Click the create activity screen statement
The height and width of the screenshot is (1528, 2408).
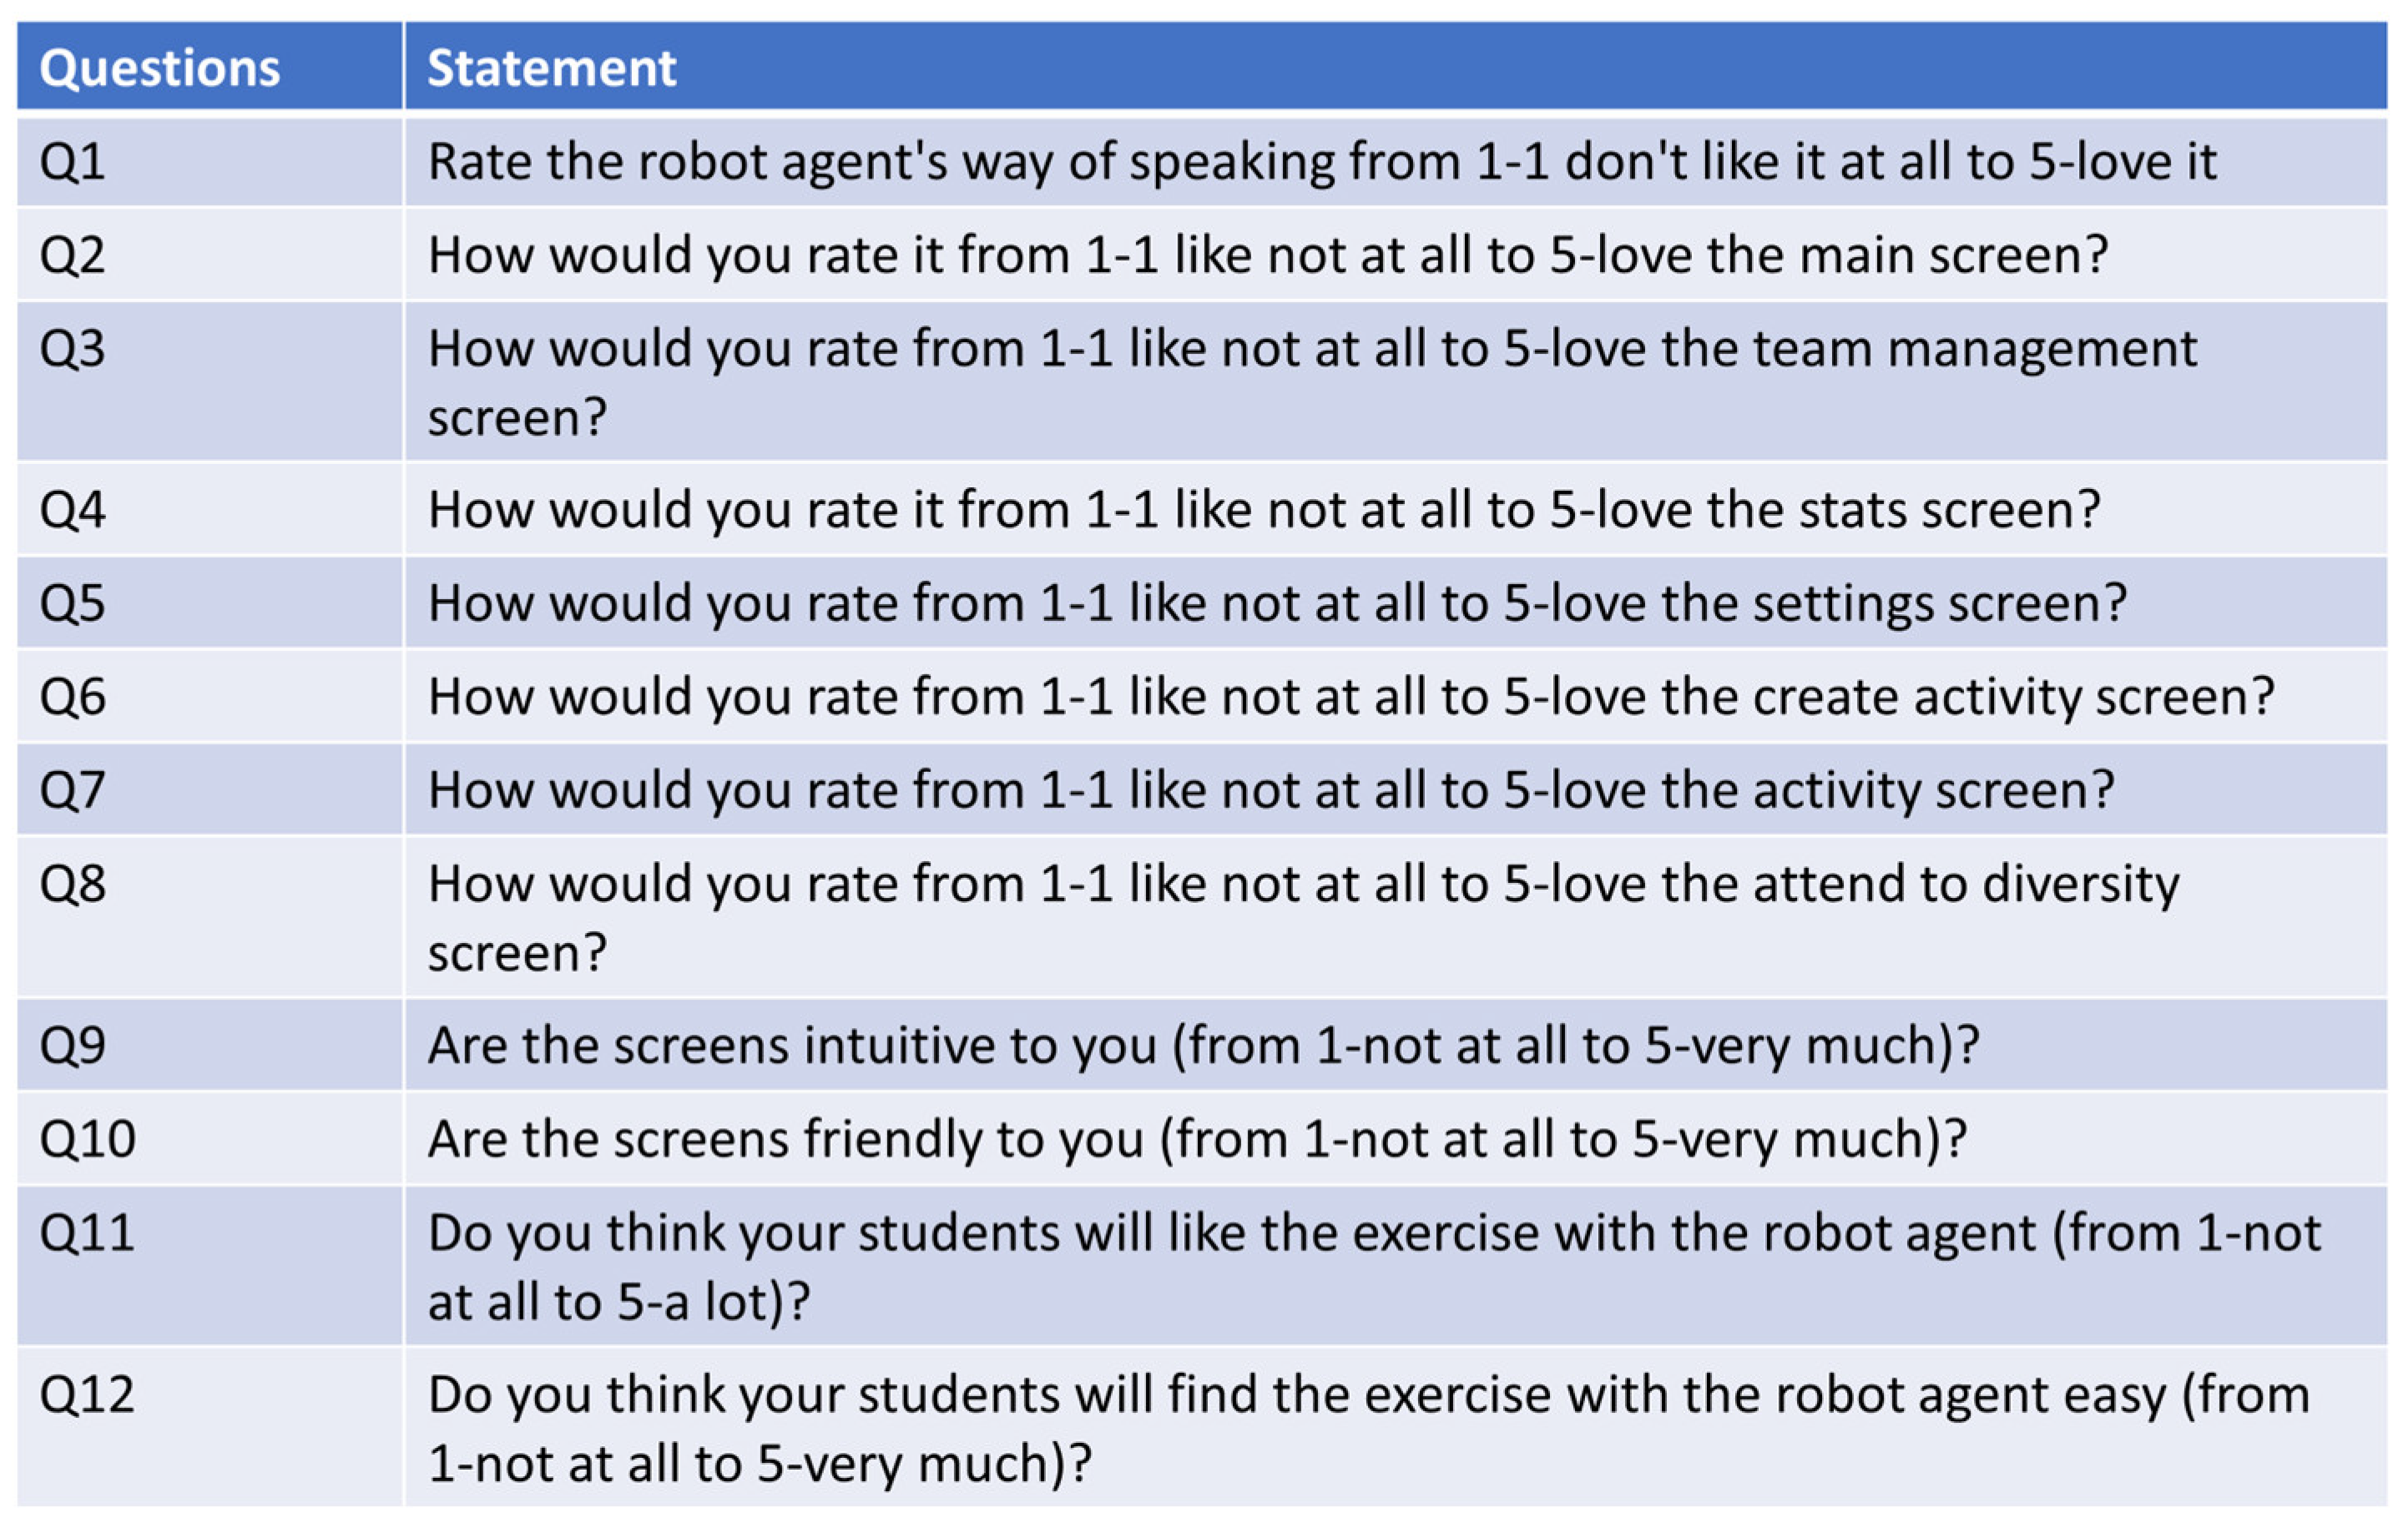click(1350, 697)
